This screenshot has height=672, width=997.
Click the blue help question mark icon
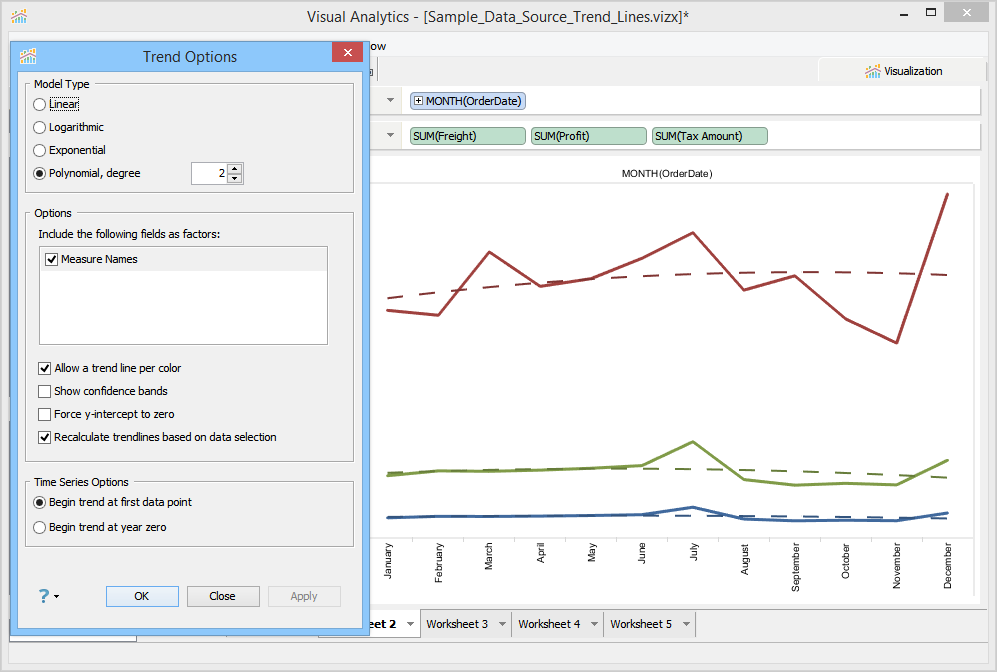(x=44, y=596)
